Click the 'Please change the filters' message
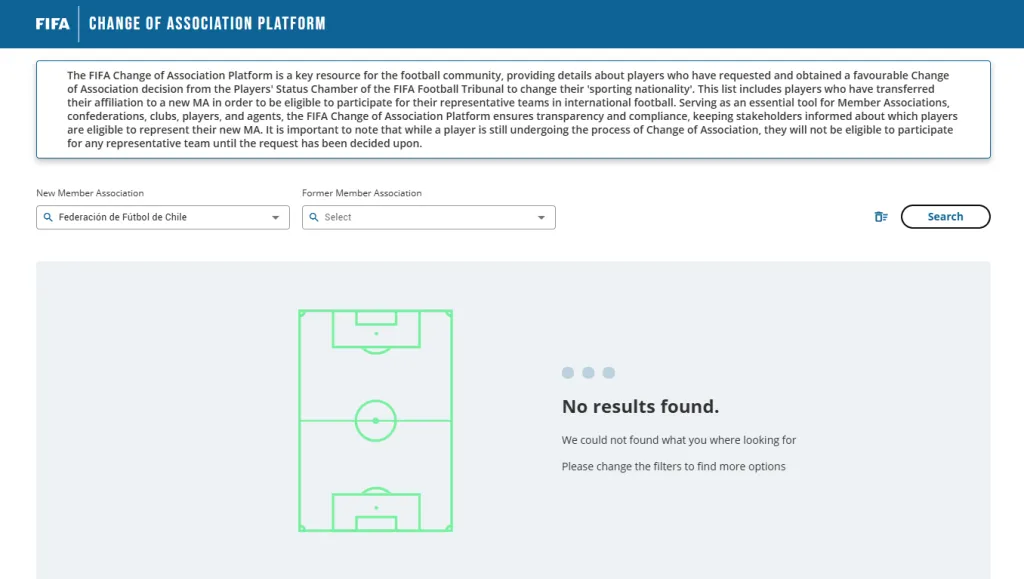Viewport: 1024px width, 579px height. [x=673, y=466]
